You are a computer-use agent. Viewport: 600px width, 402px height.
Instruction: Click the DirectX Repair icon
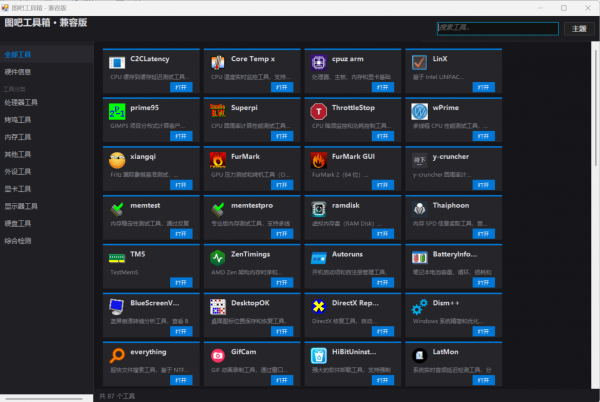(x=318, y=307)
